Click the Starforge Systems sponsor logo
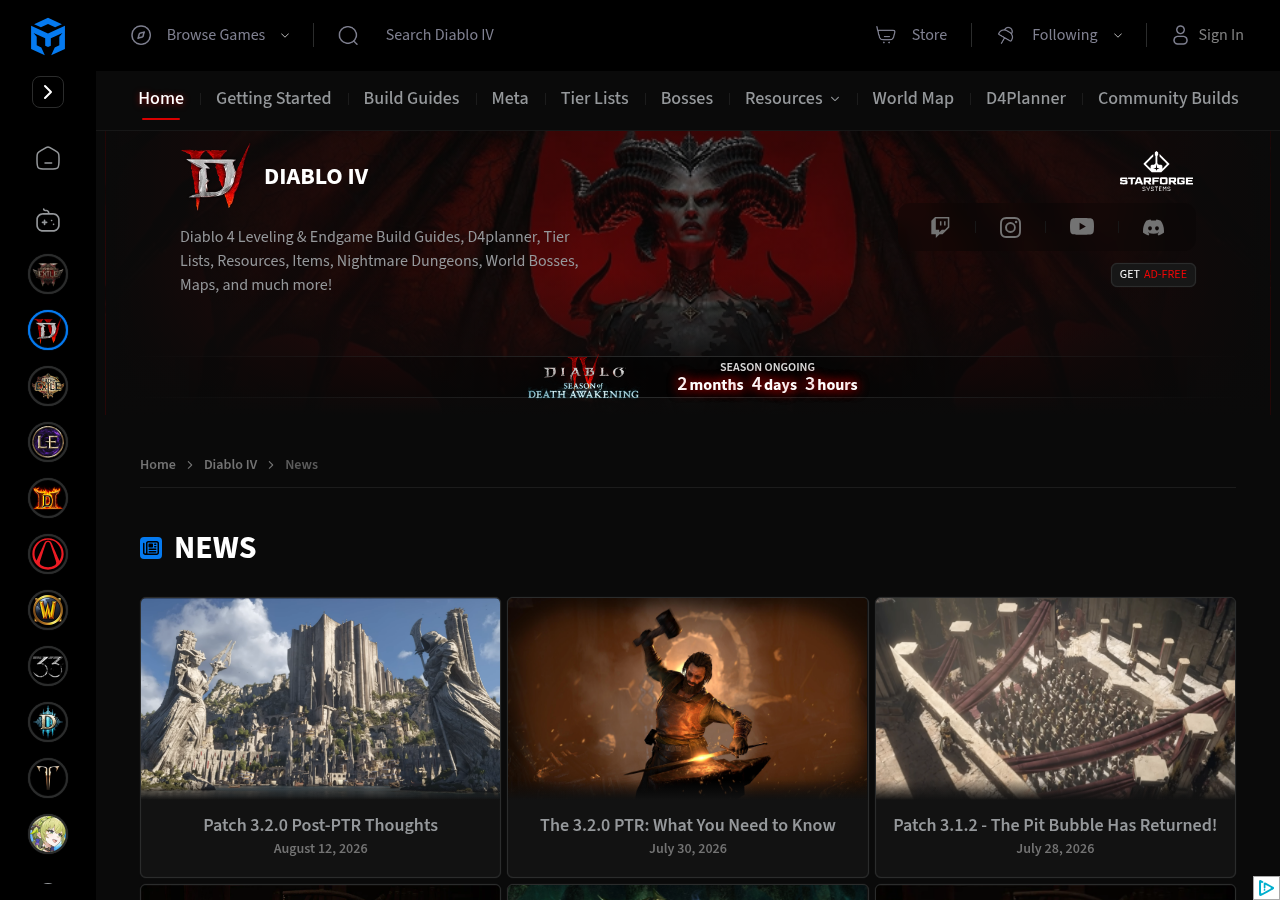1280x900 pixels. 1156,171
